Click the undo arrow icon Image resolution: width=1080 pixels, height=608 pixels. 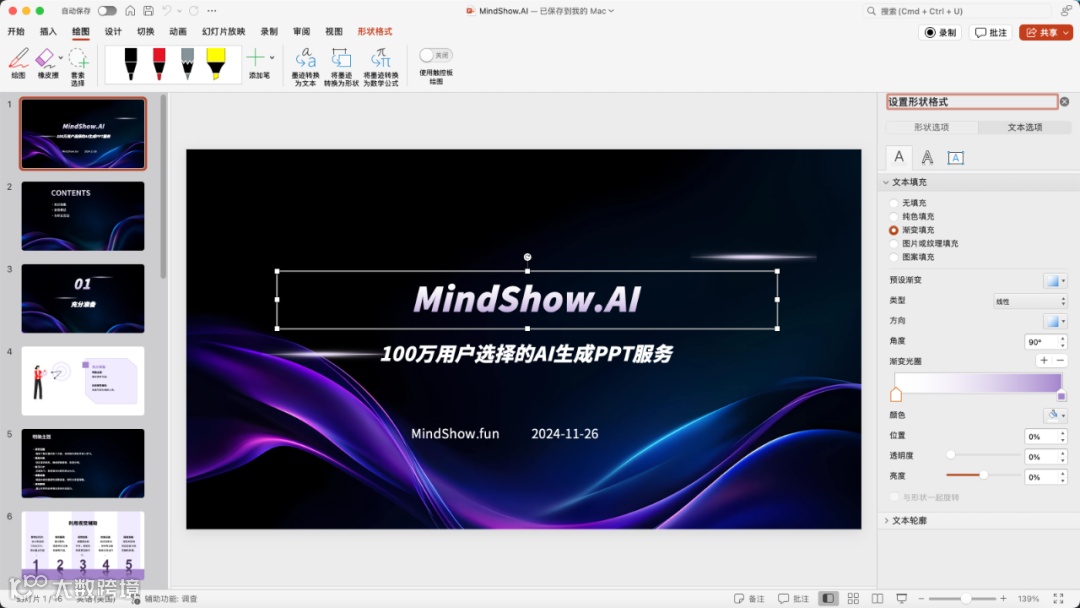(x=167, y=11)
